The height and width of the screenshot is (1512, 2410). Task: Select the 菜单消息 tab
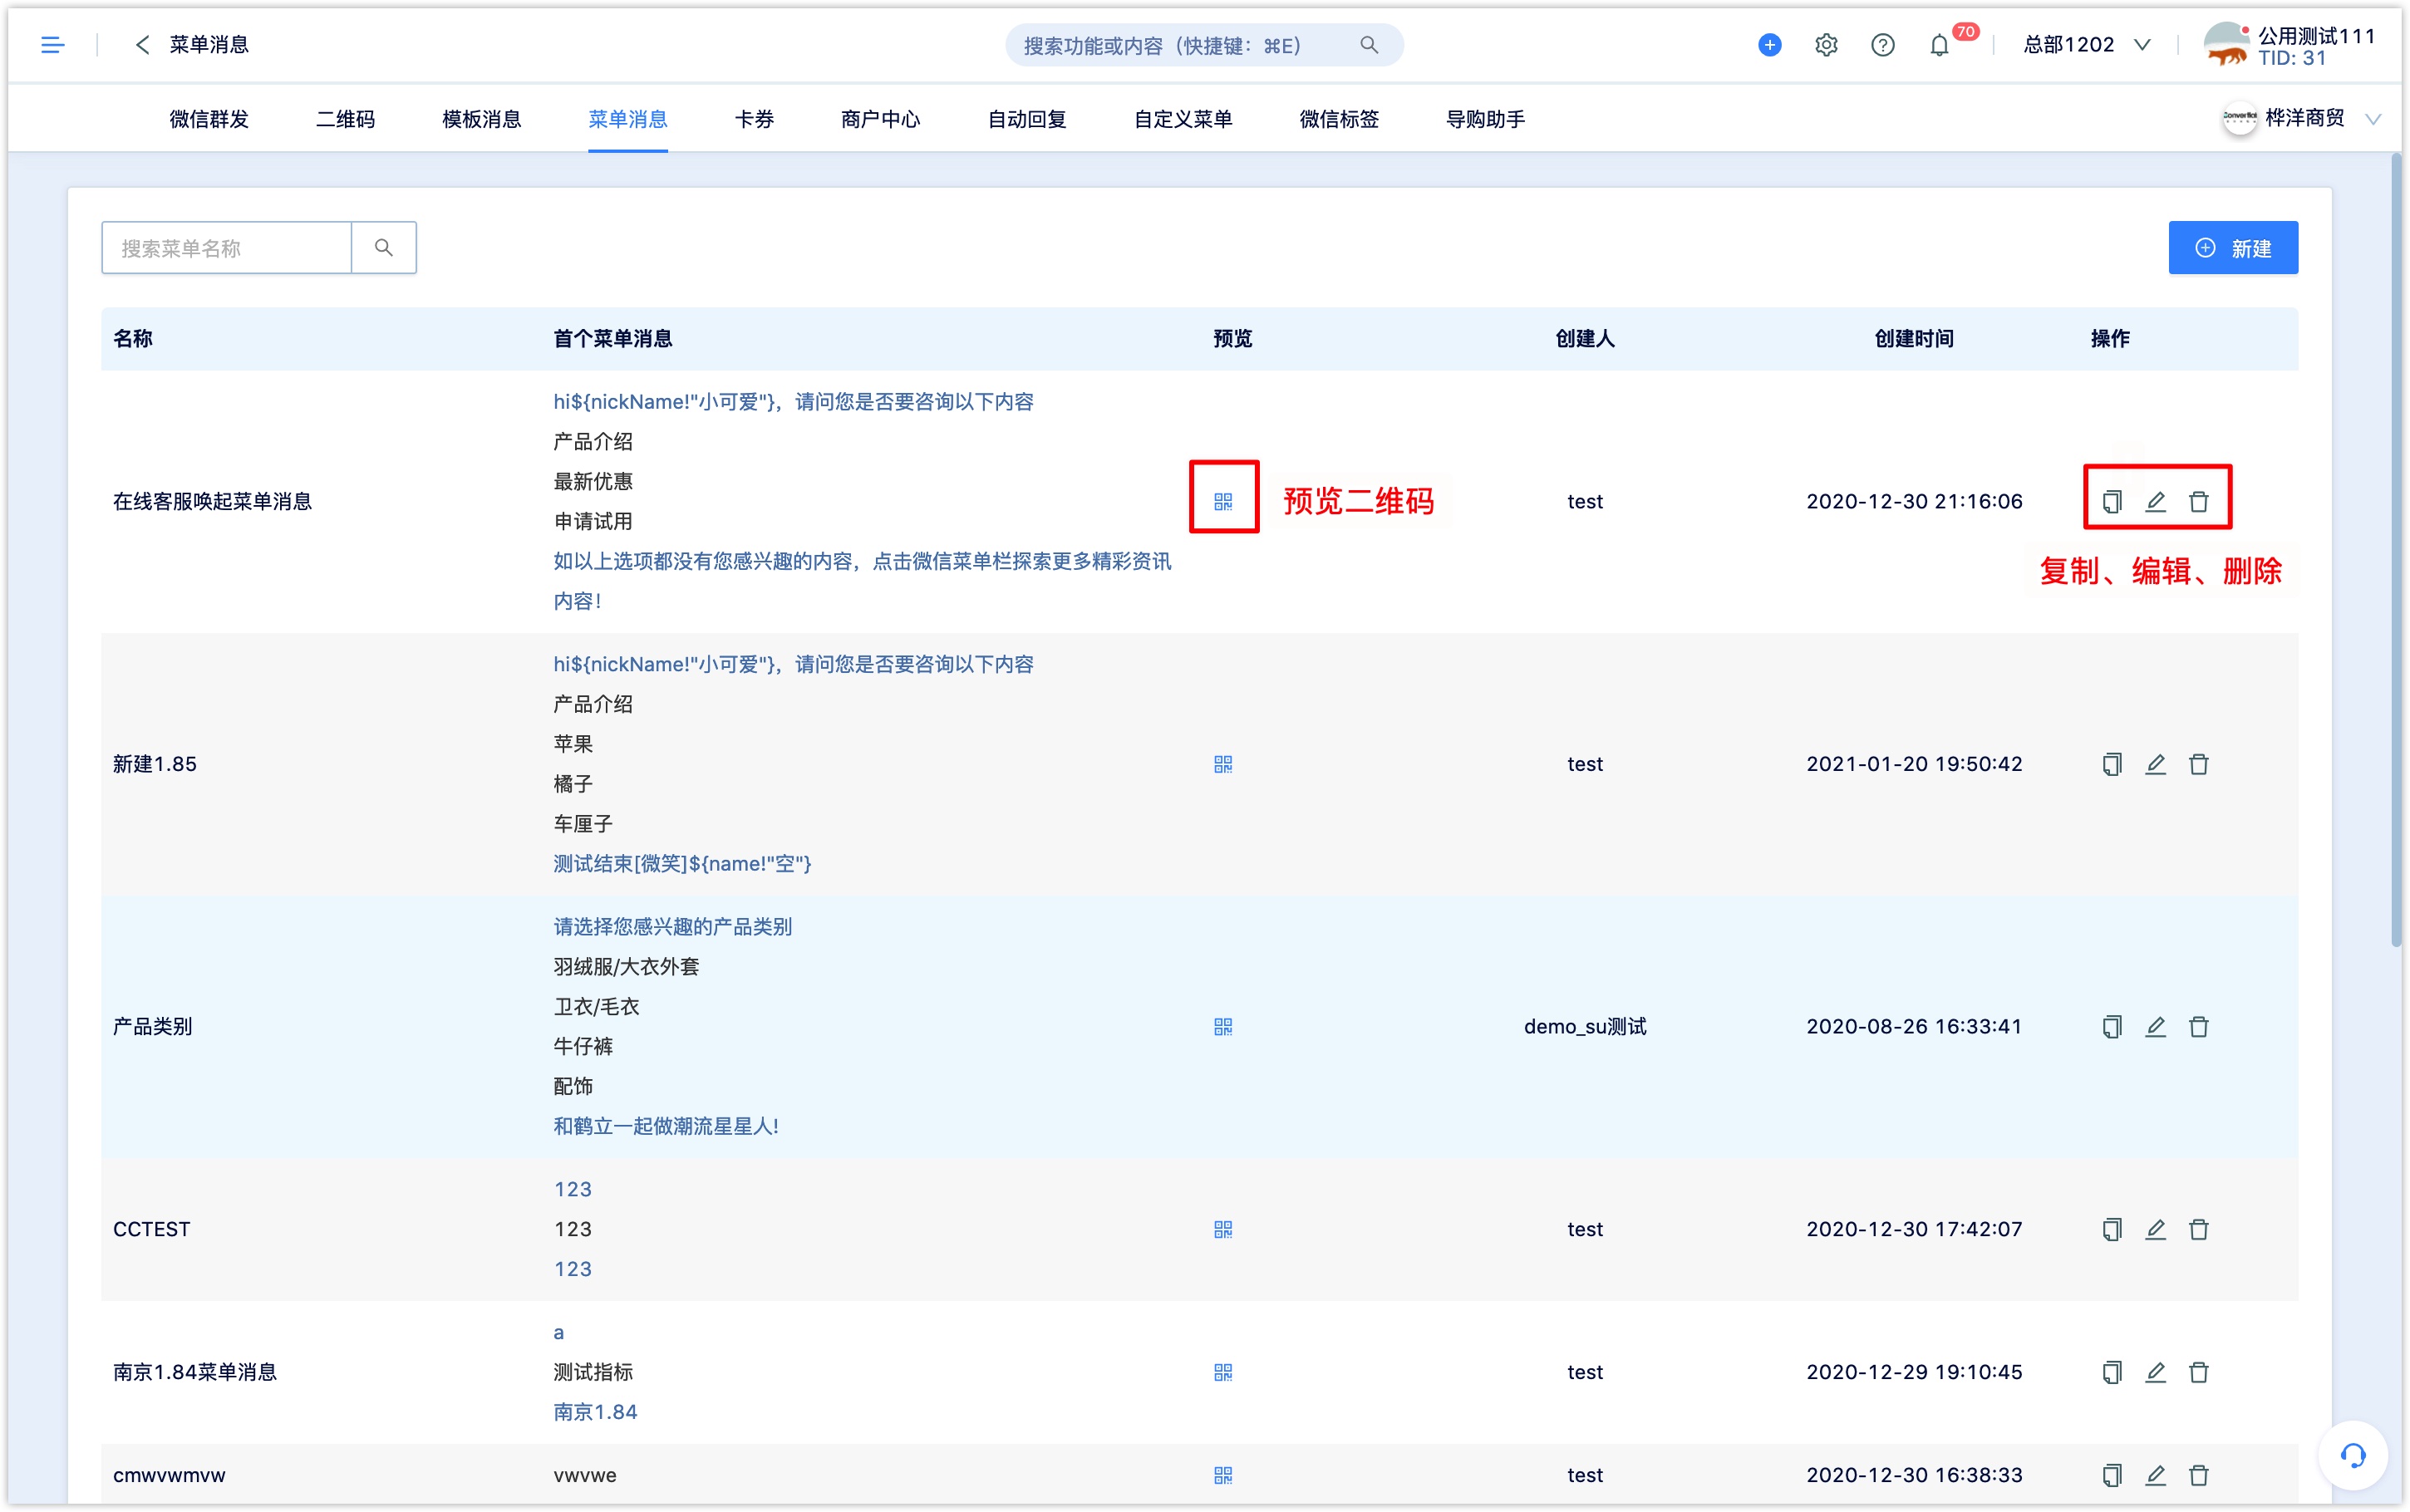tap(627, 119)
